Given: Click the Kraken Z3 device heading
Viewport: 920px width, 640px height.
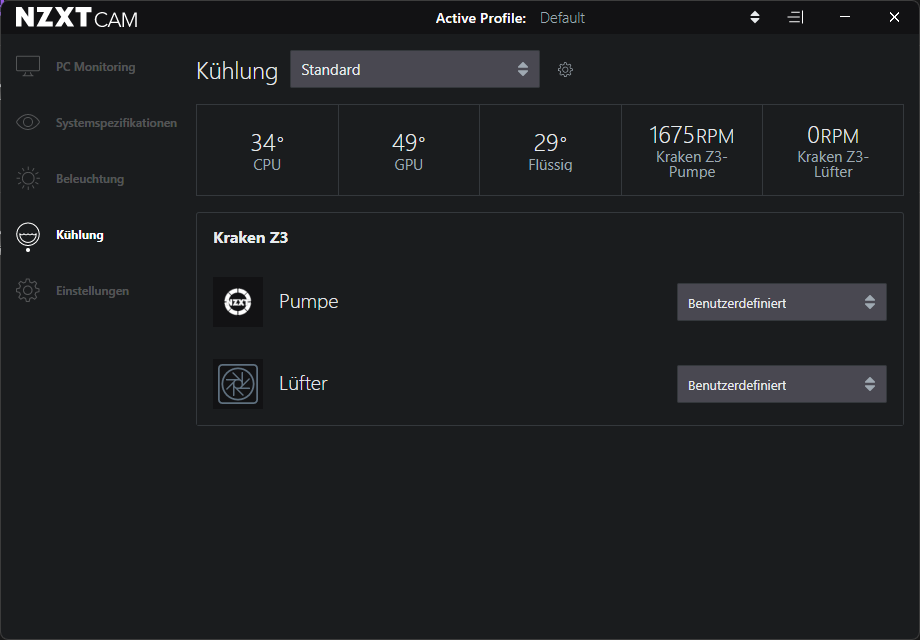Looking at the screenshot, I should [x=251, y=238].
